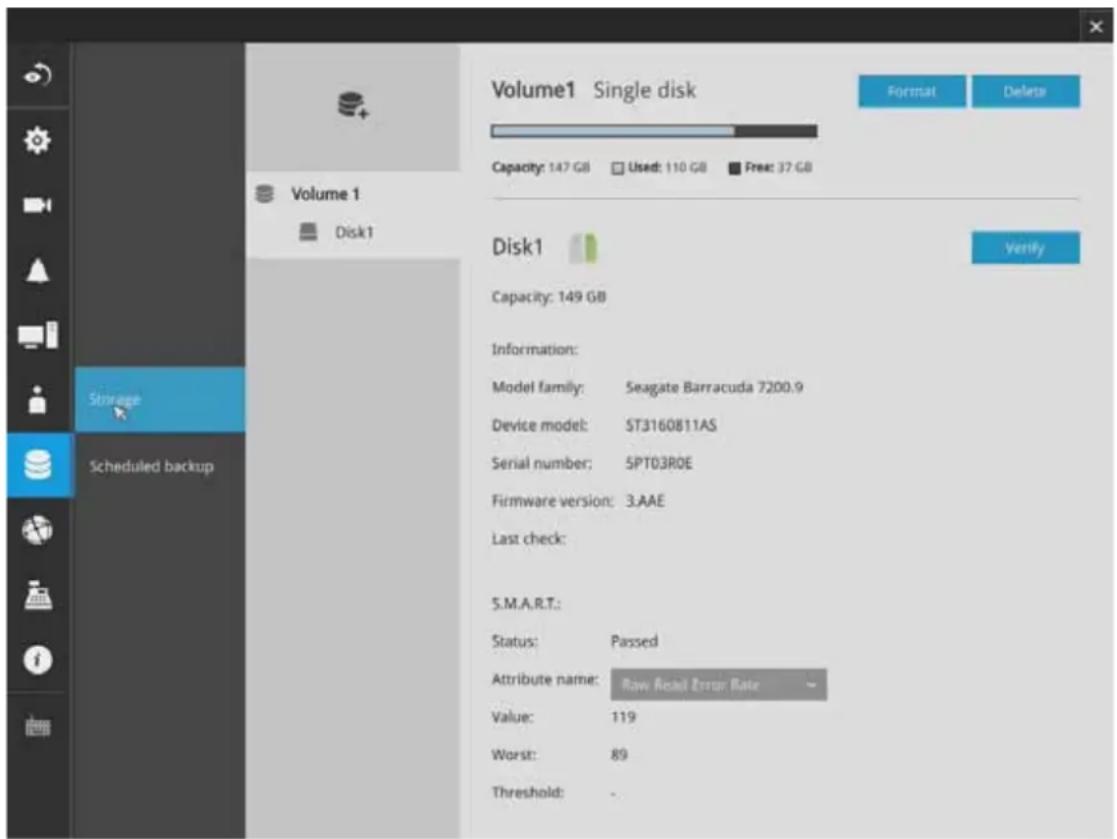Click the Delete volume button
The width and height of the screenshot is (1117, 839).
click(1025, 92)
